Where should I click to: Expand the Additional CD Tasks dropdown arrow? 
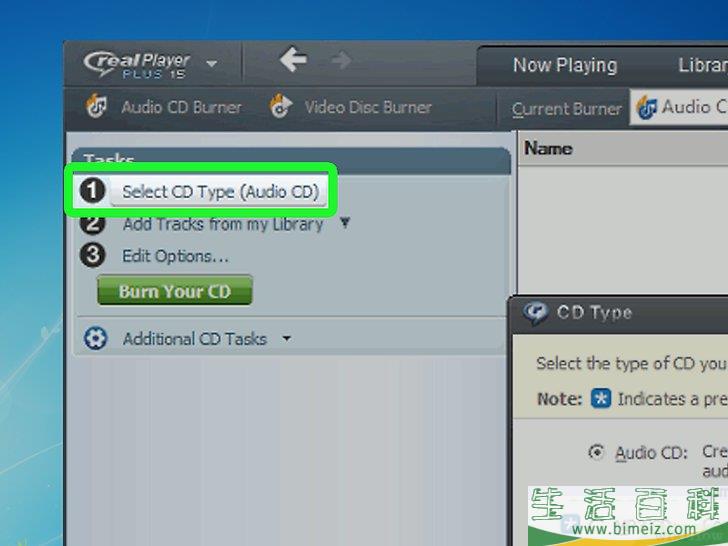click(x=287, y=338)
